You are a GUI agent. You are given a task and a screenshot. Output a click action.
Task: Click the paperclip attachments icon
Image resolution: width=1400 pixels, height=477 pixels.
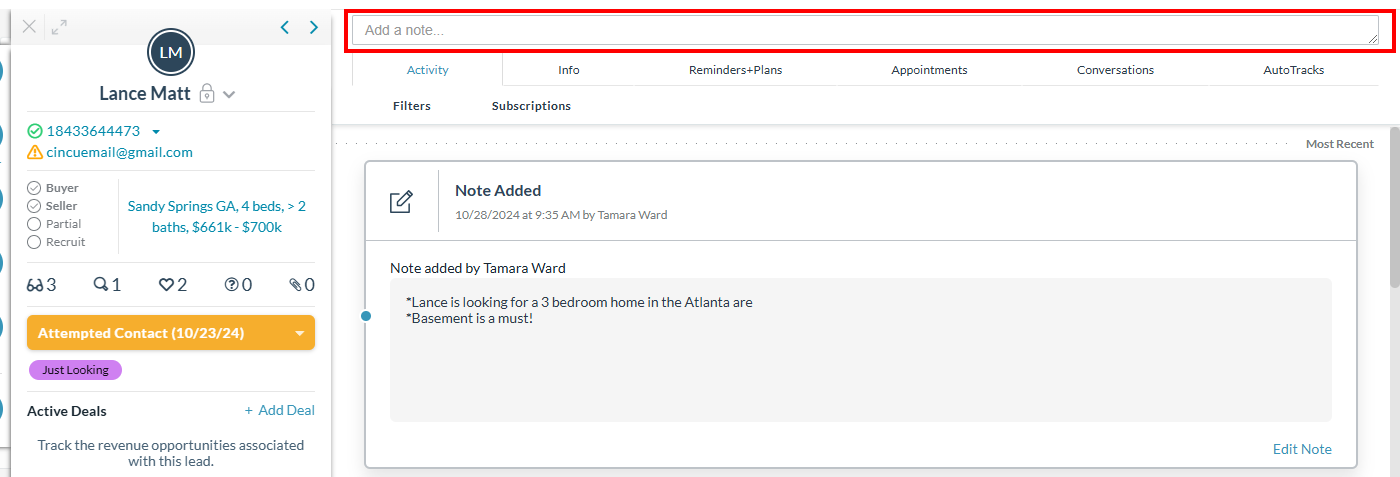coord(295,285)
